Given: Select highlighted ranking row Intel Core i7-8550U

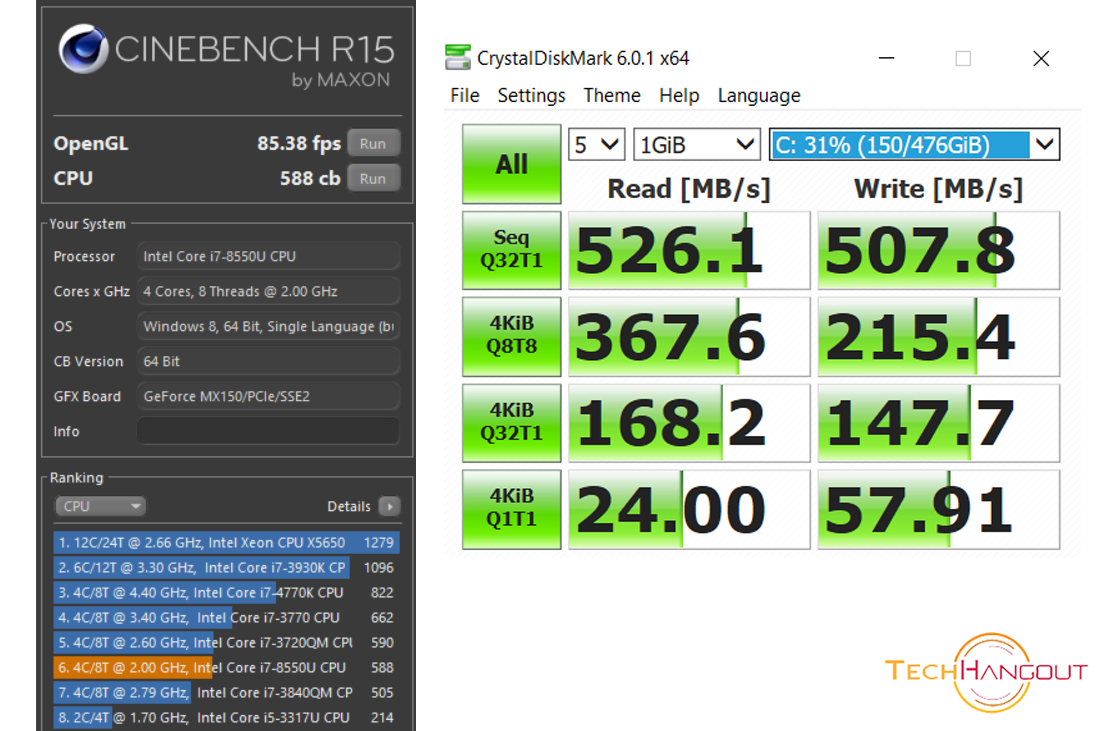Looking at the screenshot, I should click(x=227, y=667).
